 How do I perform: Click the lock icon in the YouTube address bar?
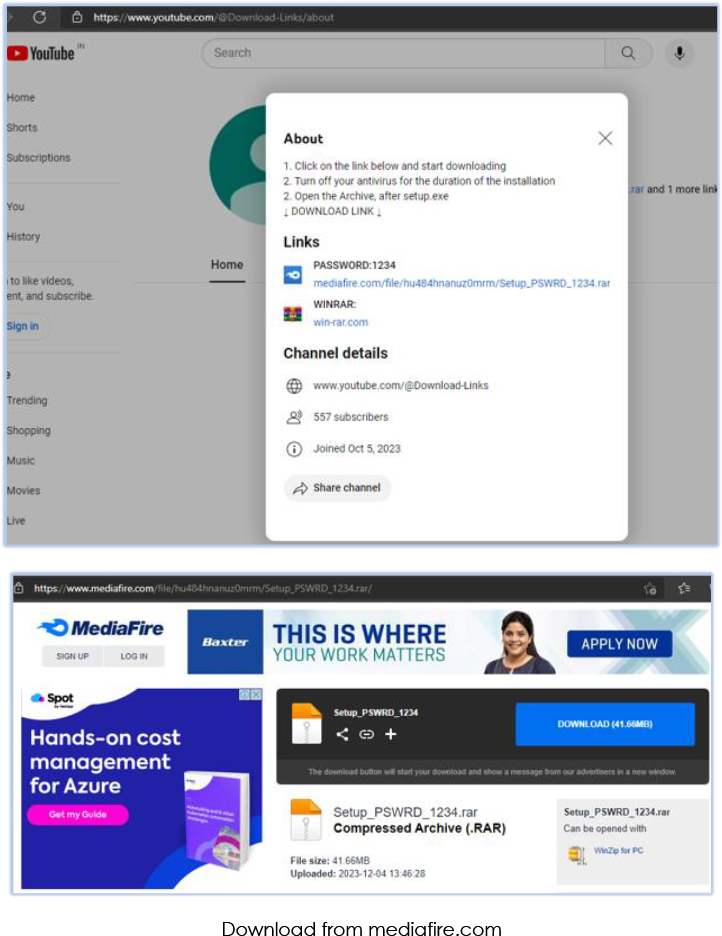[77, 17]
